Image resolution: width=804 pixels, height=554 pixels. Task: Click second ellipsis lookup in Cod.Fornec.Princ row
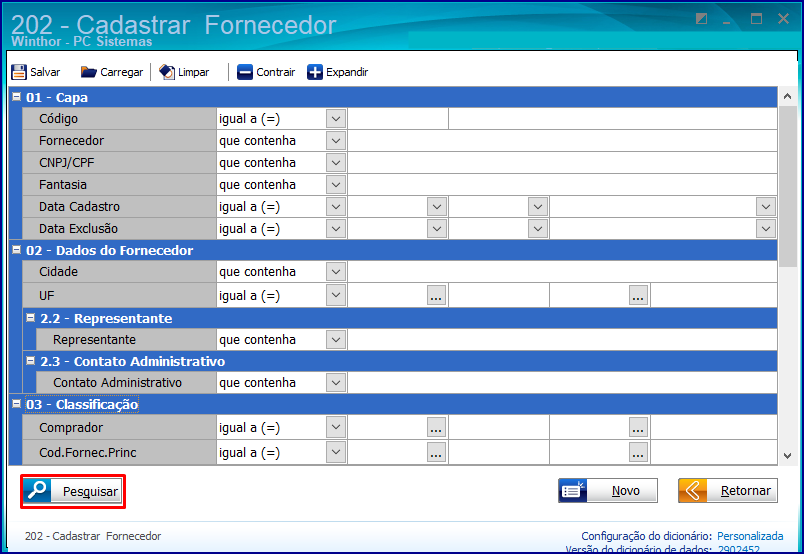[638, 452]
